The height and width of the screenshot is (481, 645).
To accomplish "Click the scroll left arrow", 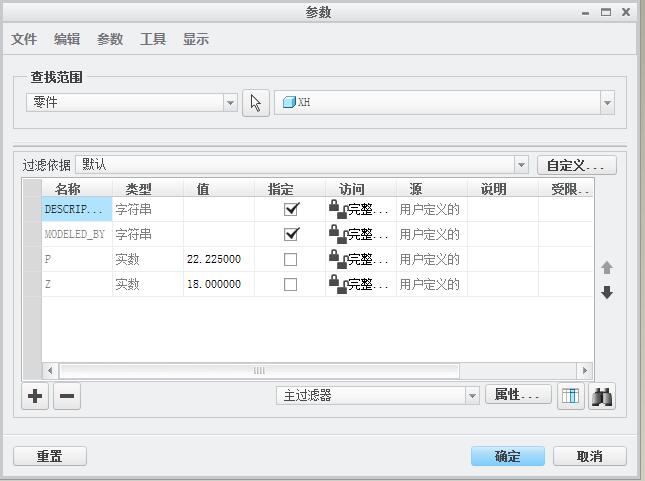I will coord(50,371).
